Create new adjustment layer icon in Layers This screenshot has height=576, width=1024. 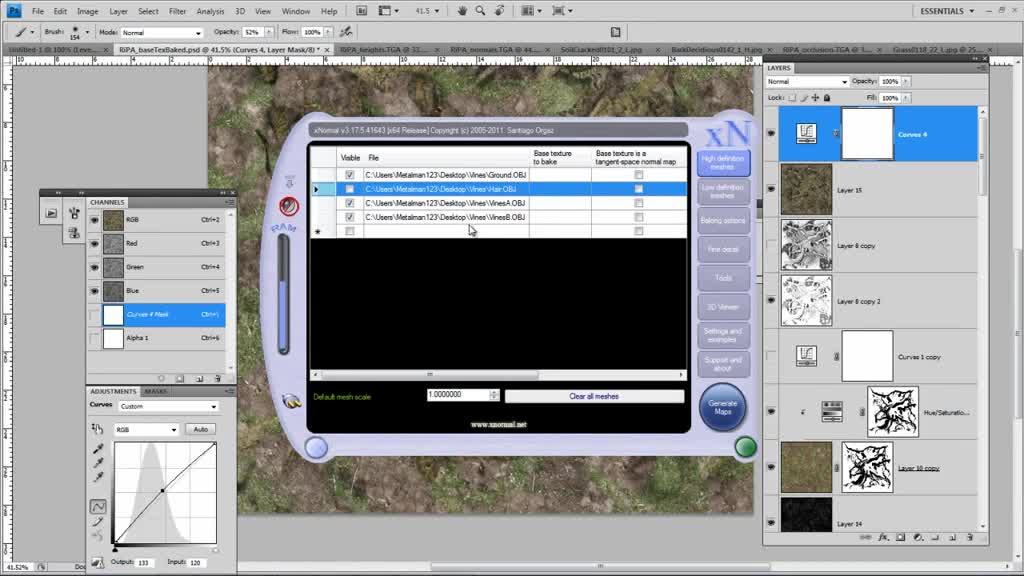[918, 537]
